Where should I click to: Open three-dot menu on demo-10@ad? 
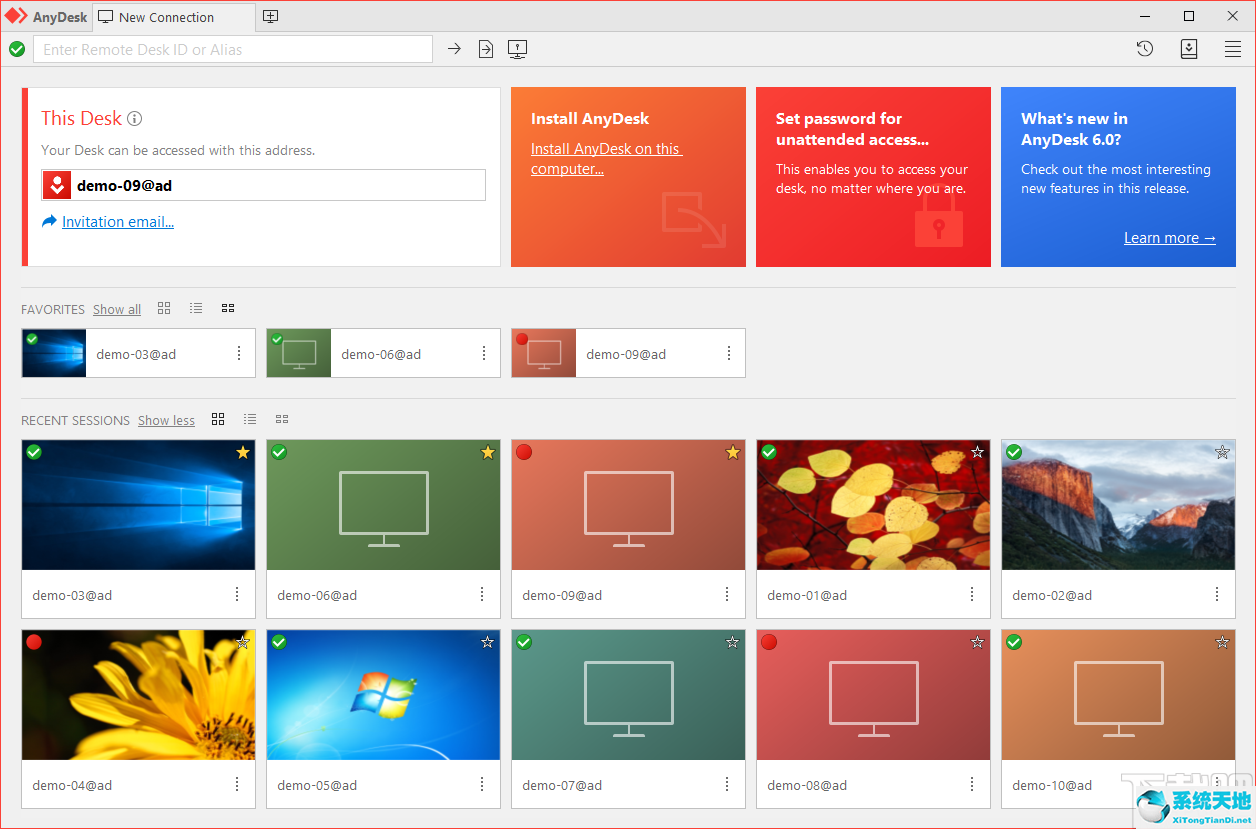point(1217,784)
